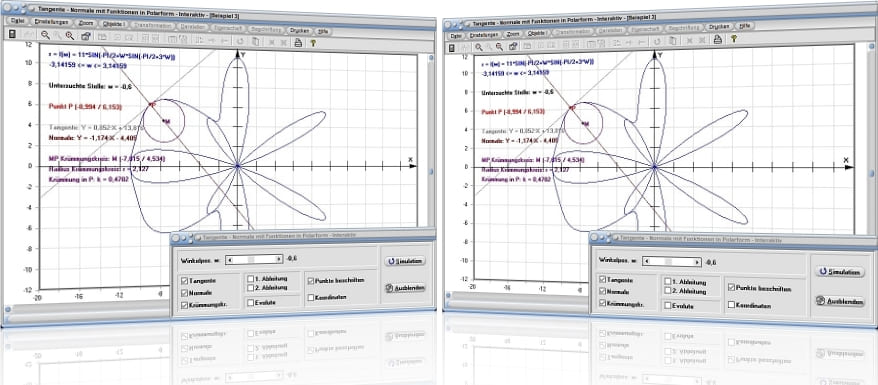
Task: Open the Objekte menu in right window
Action: [536, 33]
